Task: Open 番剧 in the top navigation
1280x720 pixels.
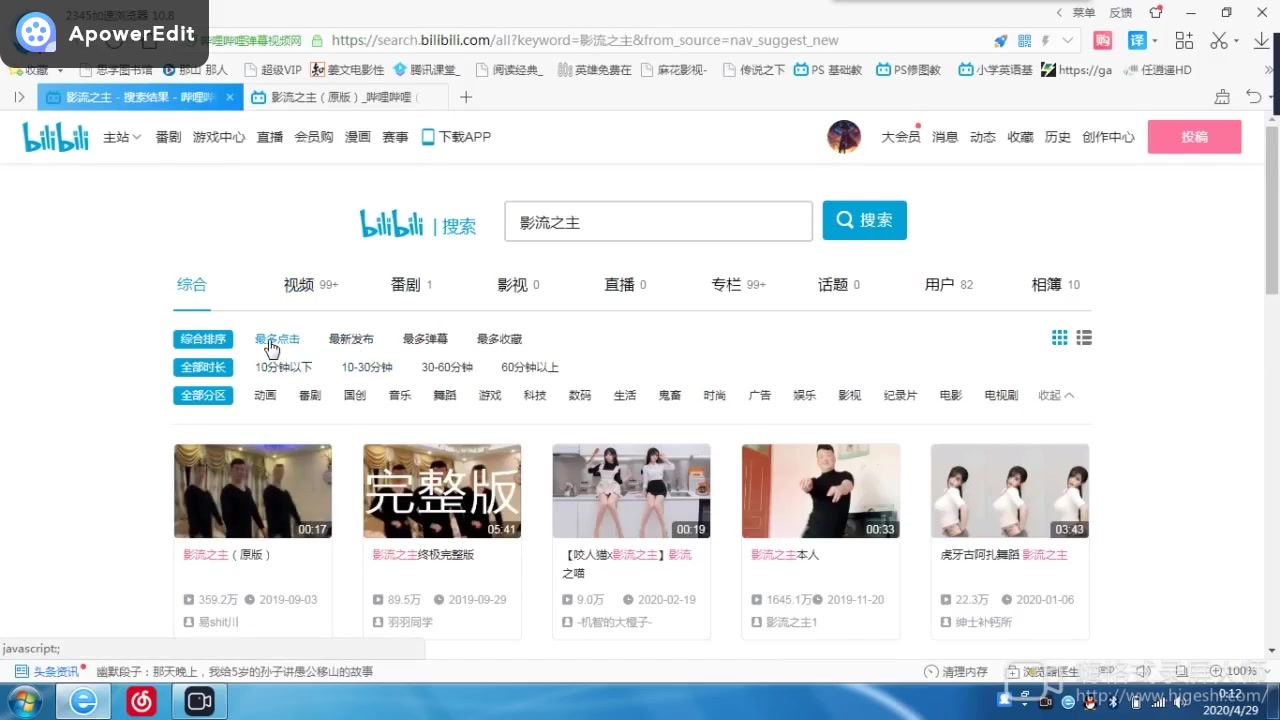Action: tap(168, 137)
